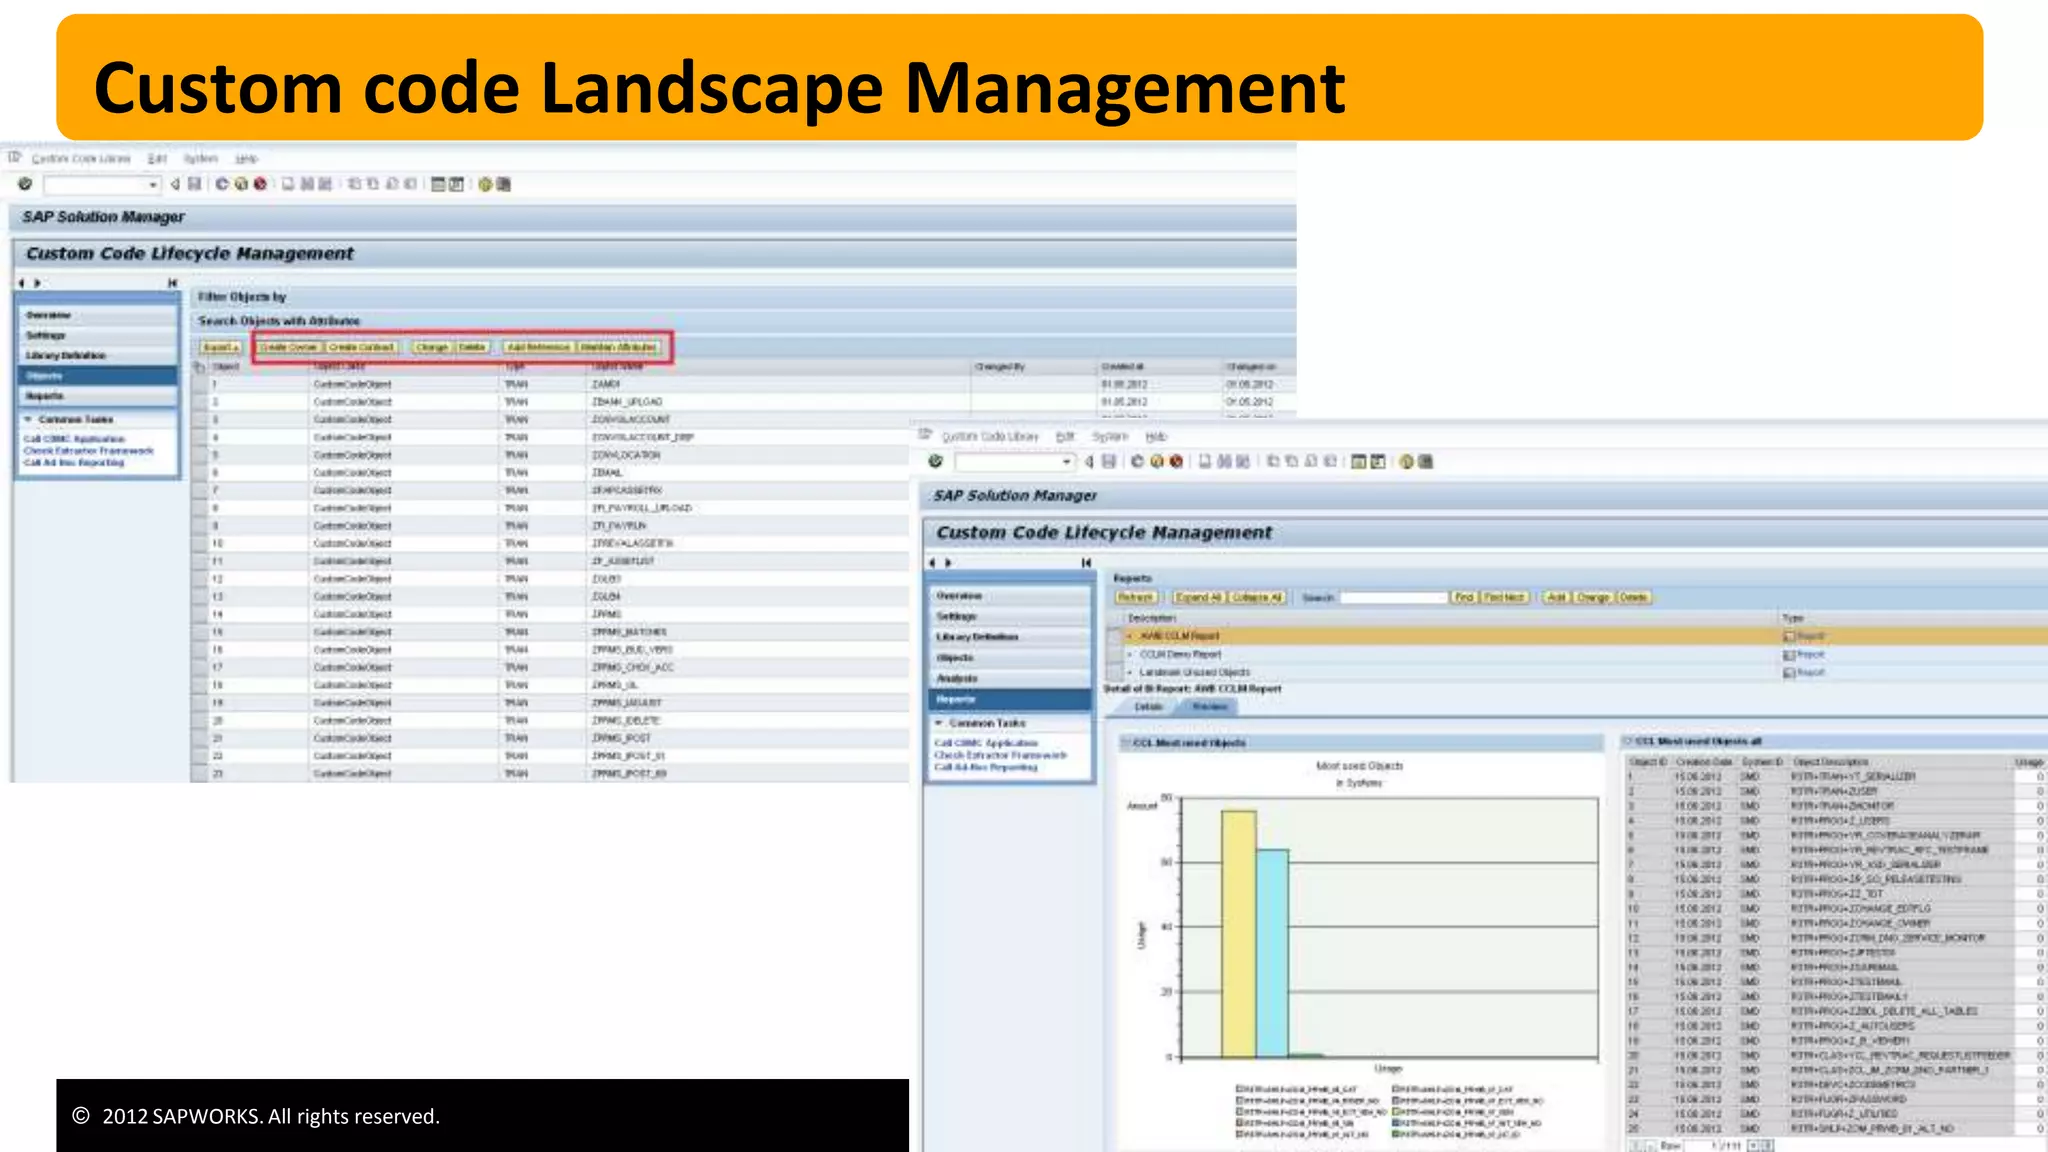Click the Print icon in left window toolbar

pos(288,184)
